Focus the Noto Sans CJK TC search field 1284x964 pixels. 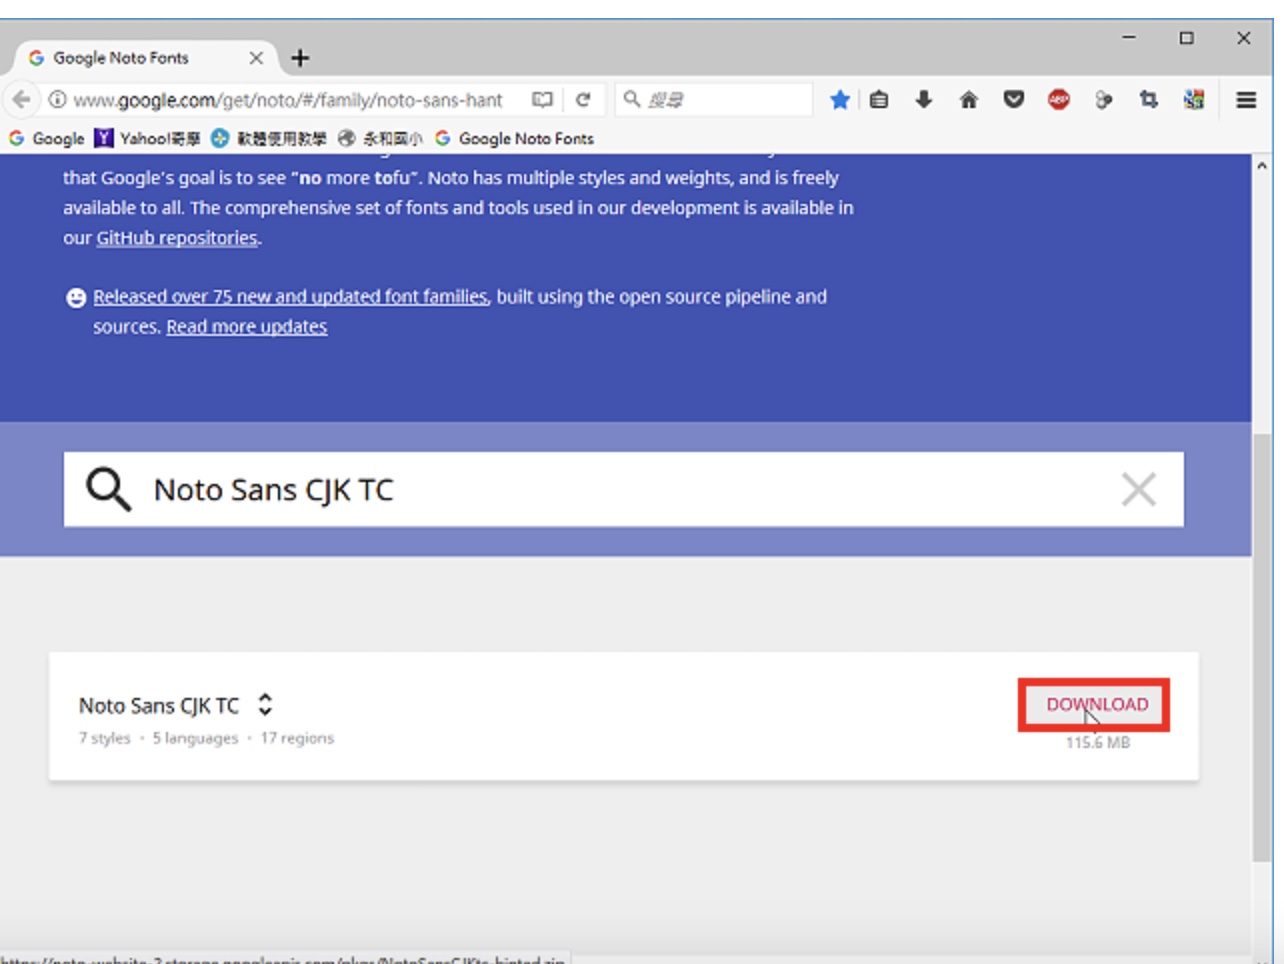coord(625,490)
